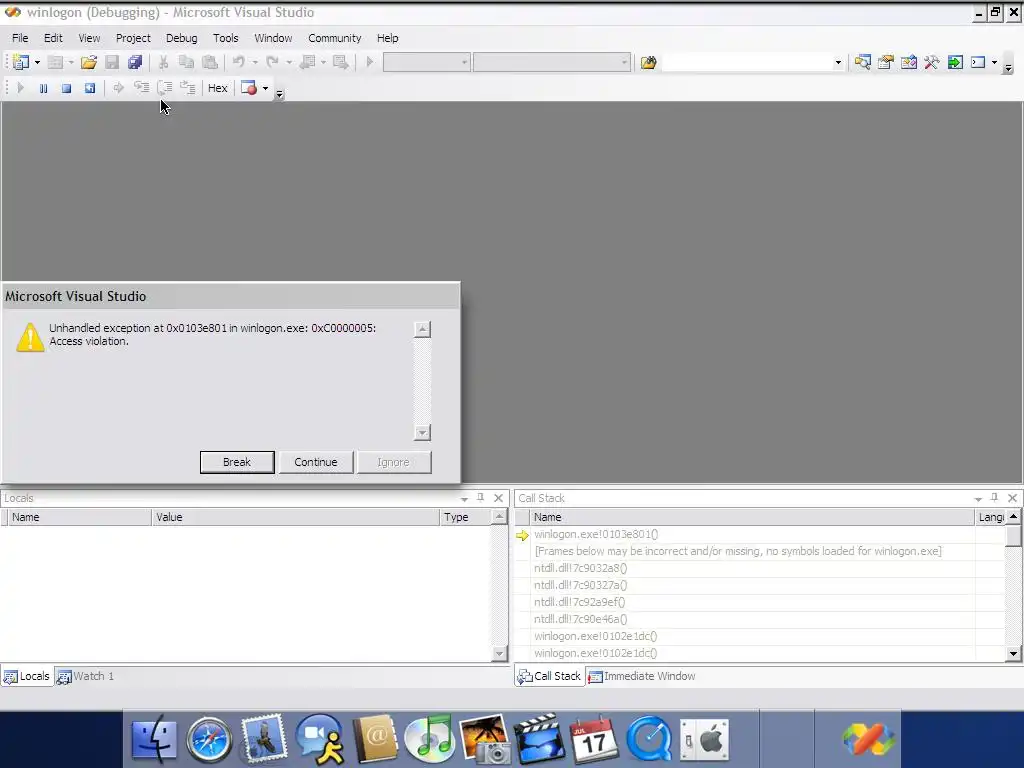Click the Restart debugging icon
1024x768 pixels.
pyautogui.click(x=89, y=88)
